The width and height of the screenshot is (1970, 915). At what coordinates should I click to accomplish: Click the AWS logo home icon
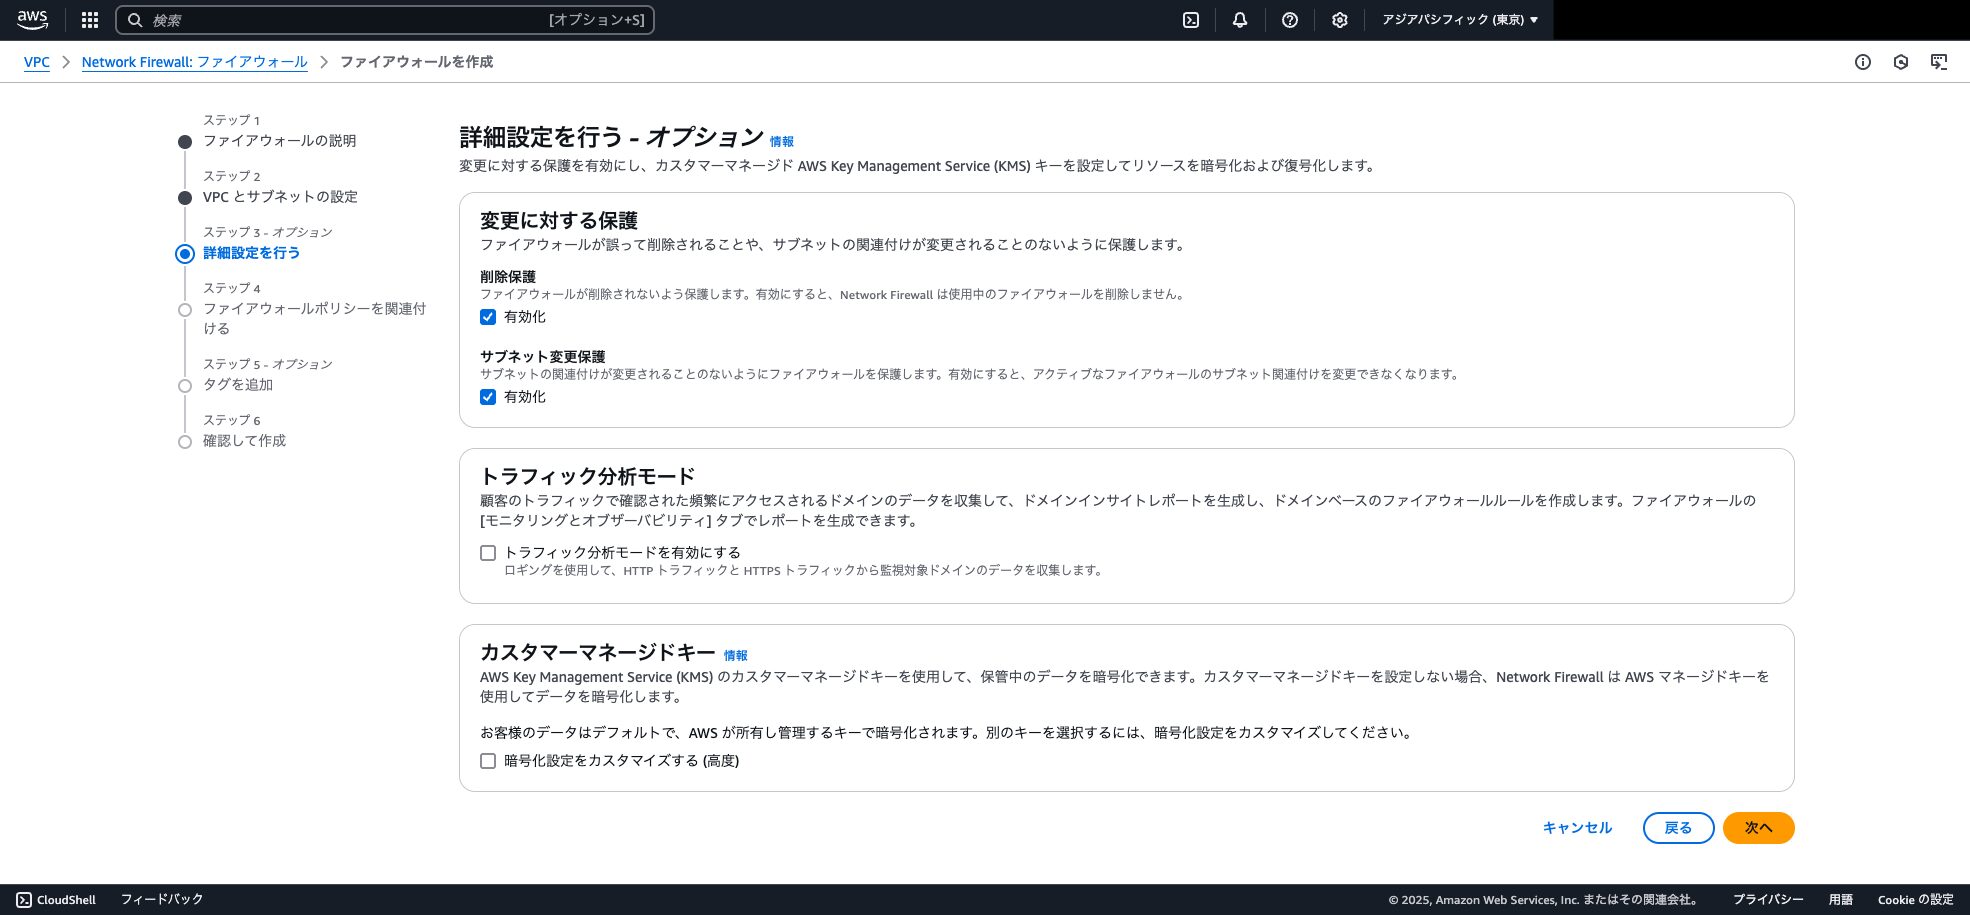[x=32, y=20]
